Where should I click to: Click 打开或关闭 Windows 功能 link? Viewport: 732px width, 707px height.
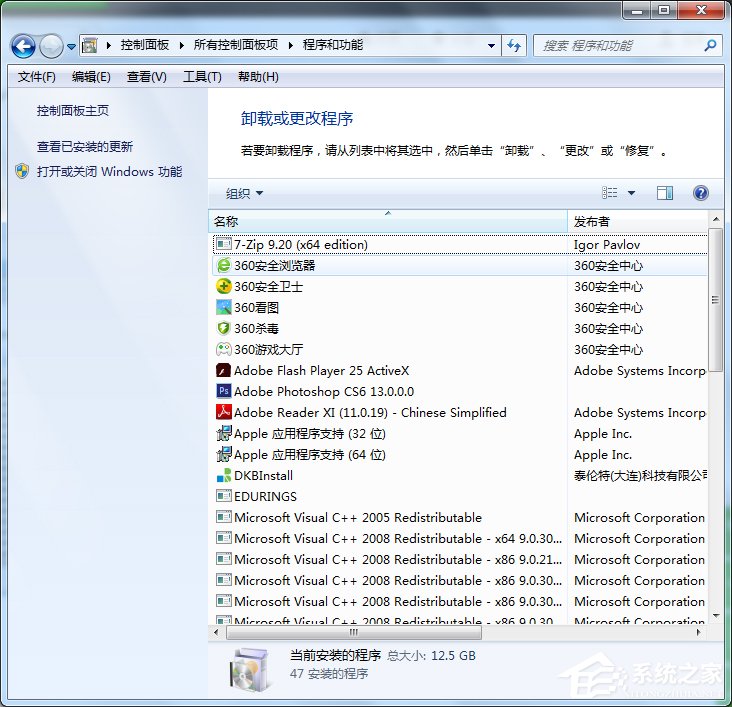pyautogui.click(x=109, y=172)
